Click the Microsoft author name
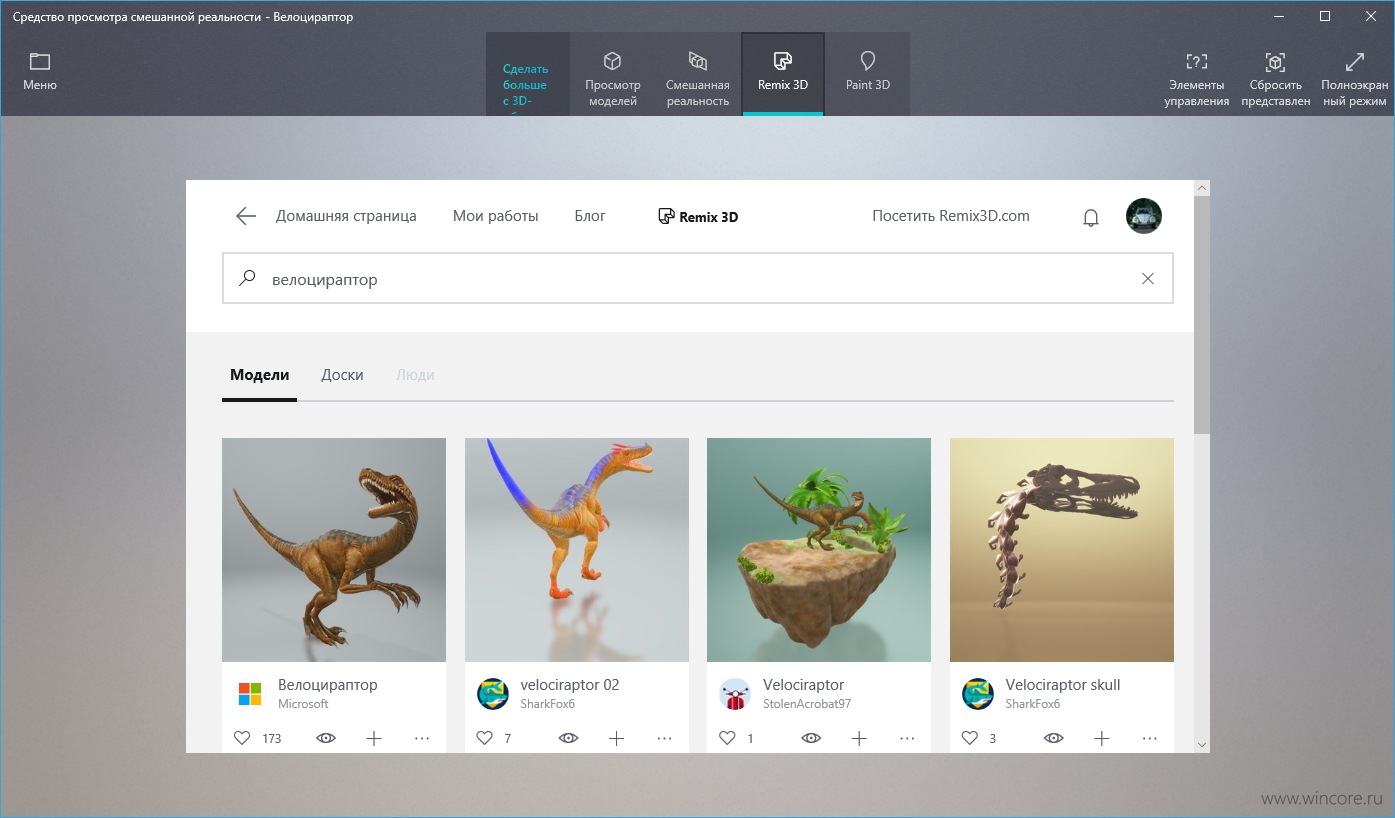This screenshot has width=1395, height=818. pyautogui.click(x=303, y=704)
